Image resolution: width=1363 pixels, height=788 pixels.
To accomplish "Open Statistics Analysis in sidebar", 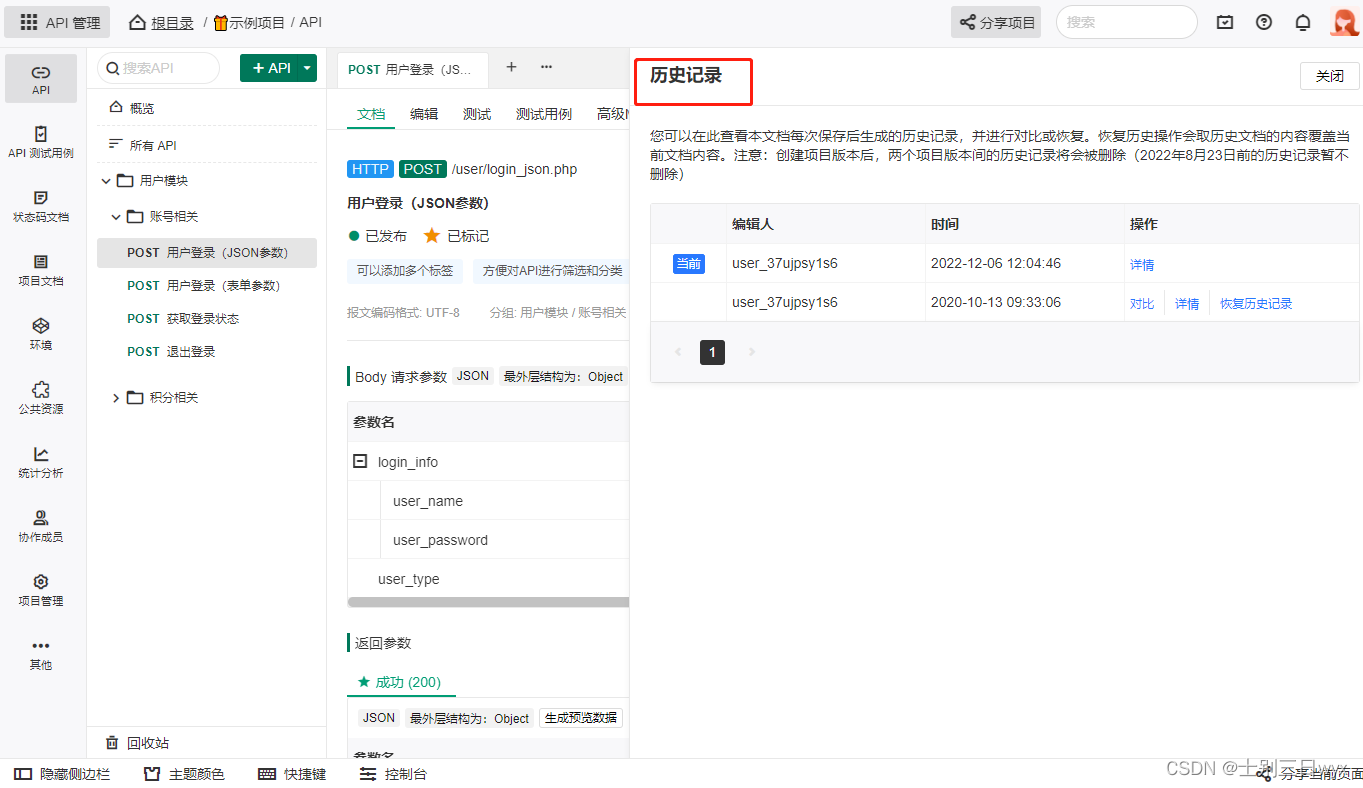I will pos(40,462).
